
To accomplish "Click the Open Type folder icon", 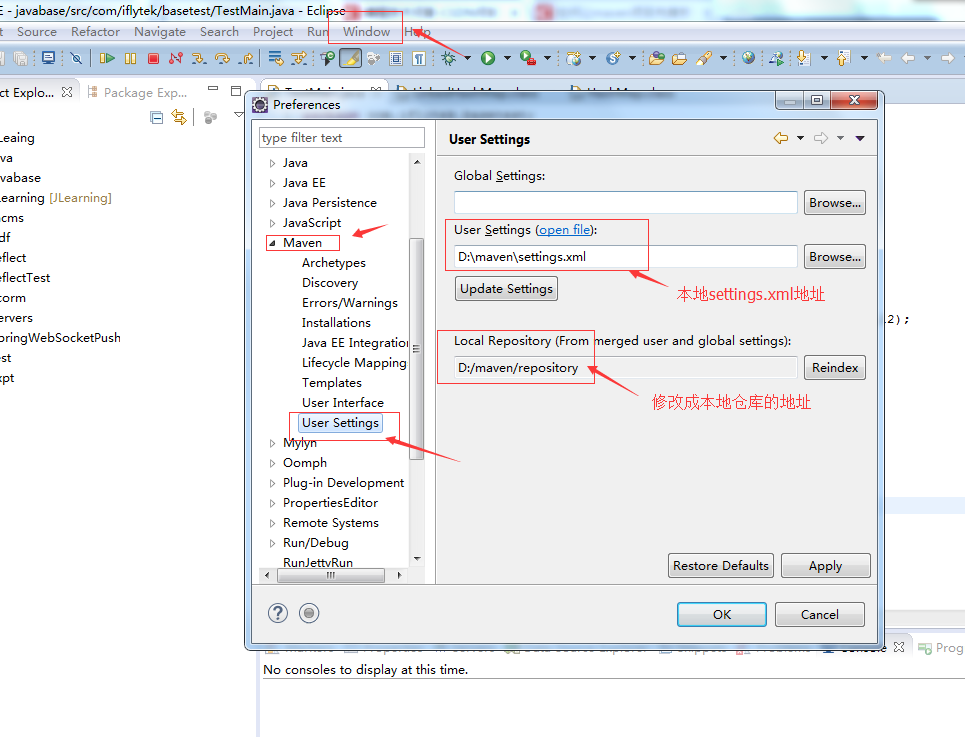I will 657,58.
